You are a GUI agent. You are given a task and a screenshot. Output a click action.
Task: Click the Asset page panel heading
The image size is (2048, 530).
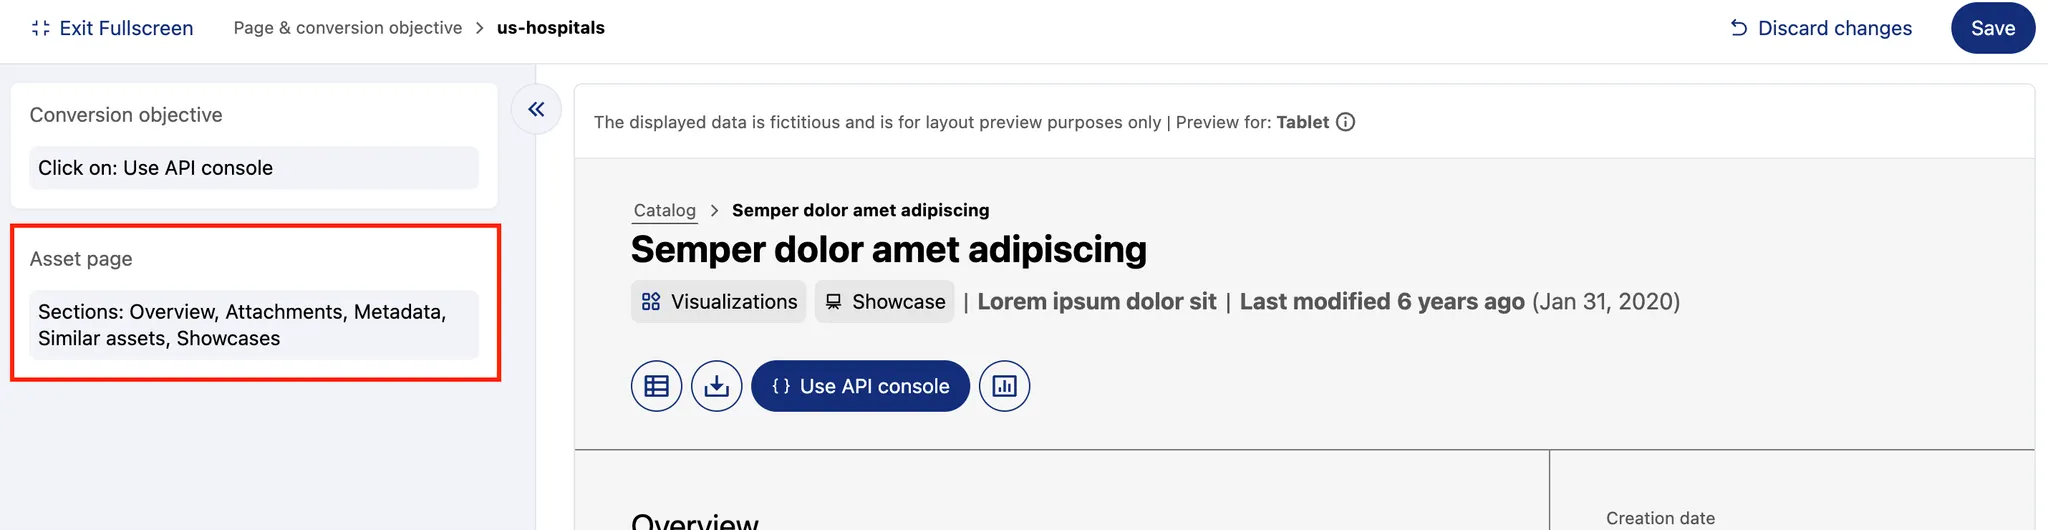coord(81,259)
